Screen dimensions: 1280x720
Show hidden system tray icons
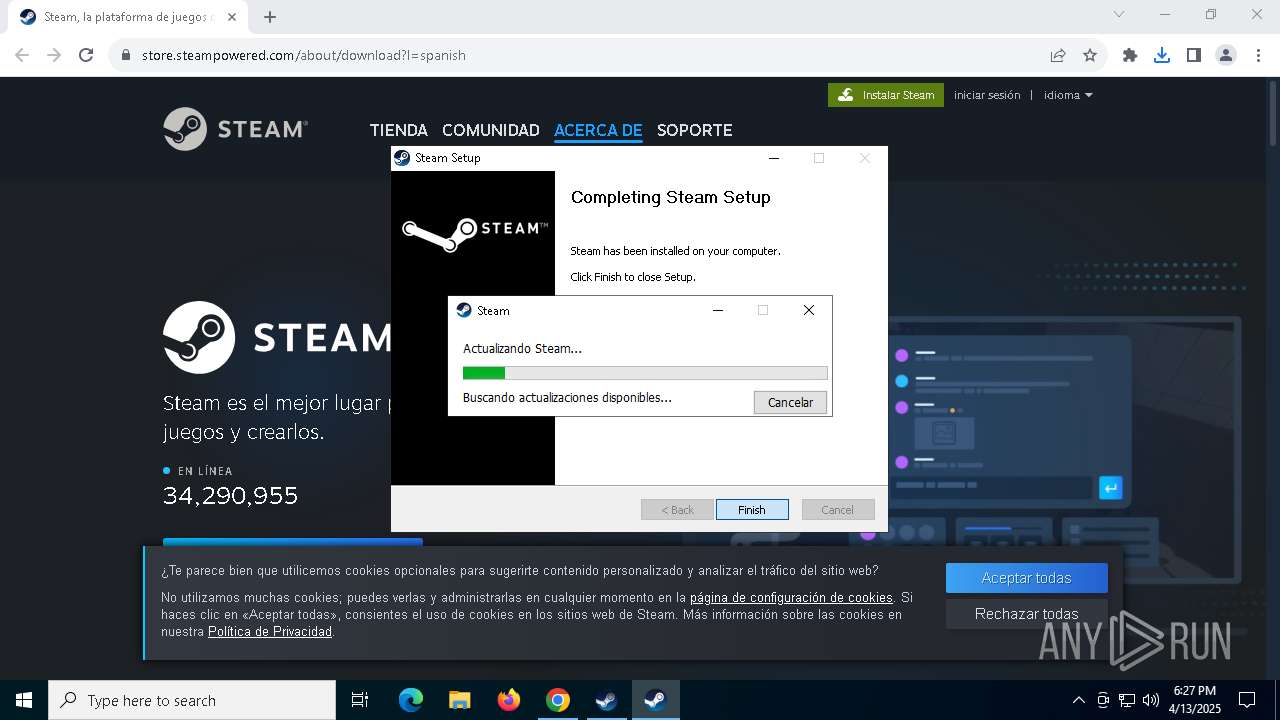pyautogui.click(x=1078, y=700)
